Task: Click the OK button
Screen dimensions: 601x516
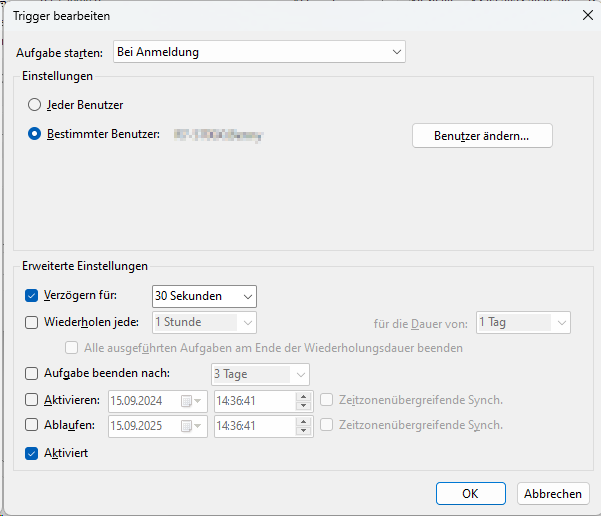Action: pyautogui.click(x=470, y=494)
